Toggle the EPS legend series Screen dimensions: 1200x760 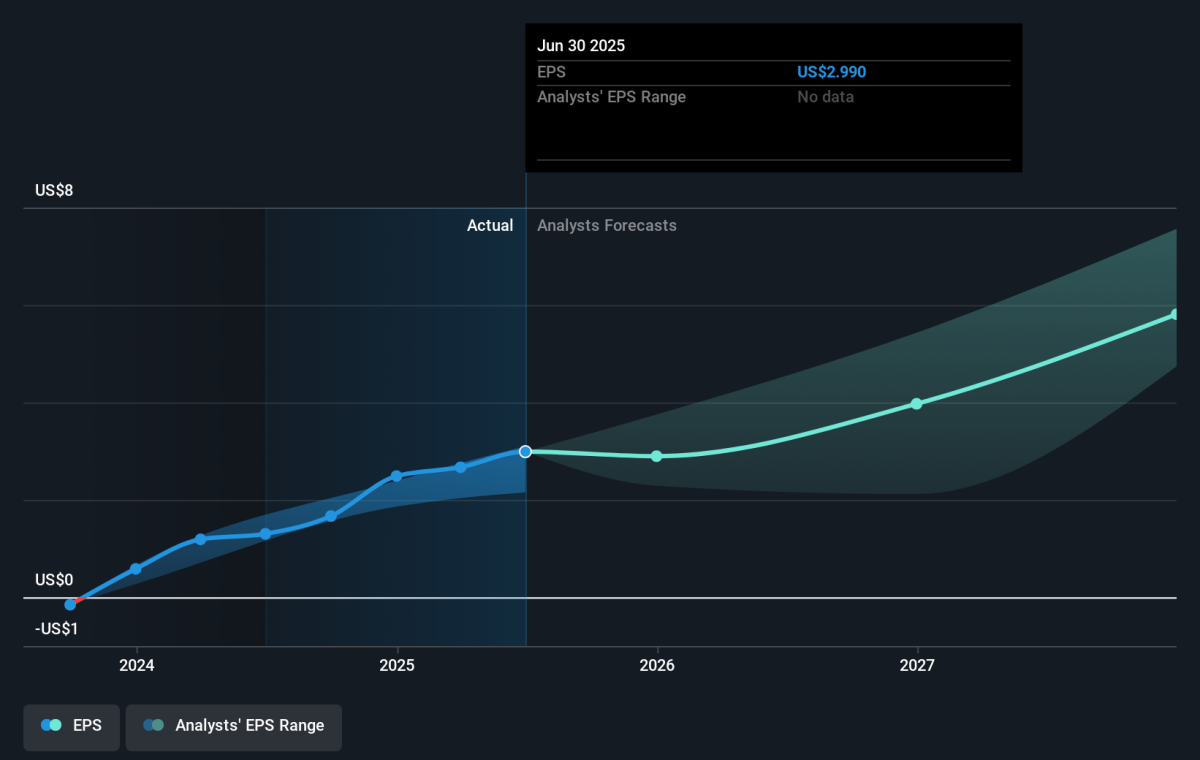coord(72,726)
